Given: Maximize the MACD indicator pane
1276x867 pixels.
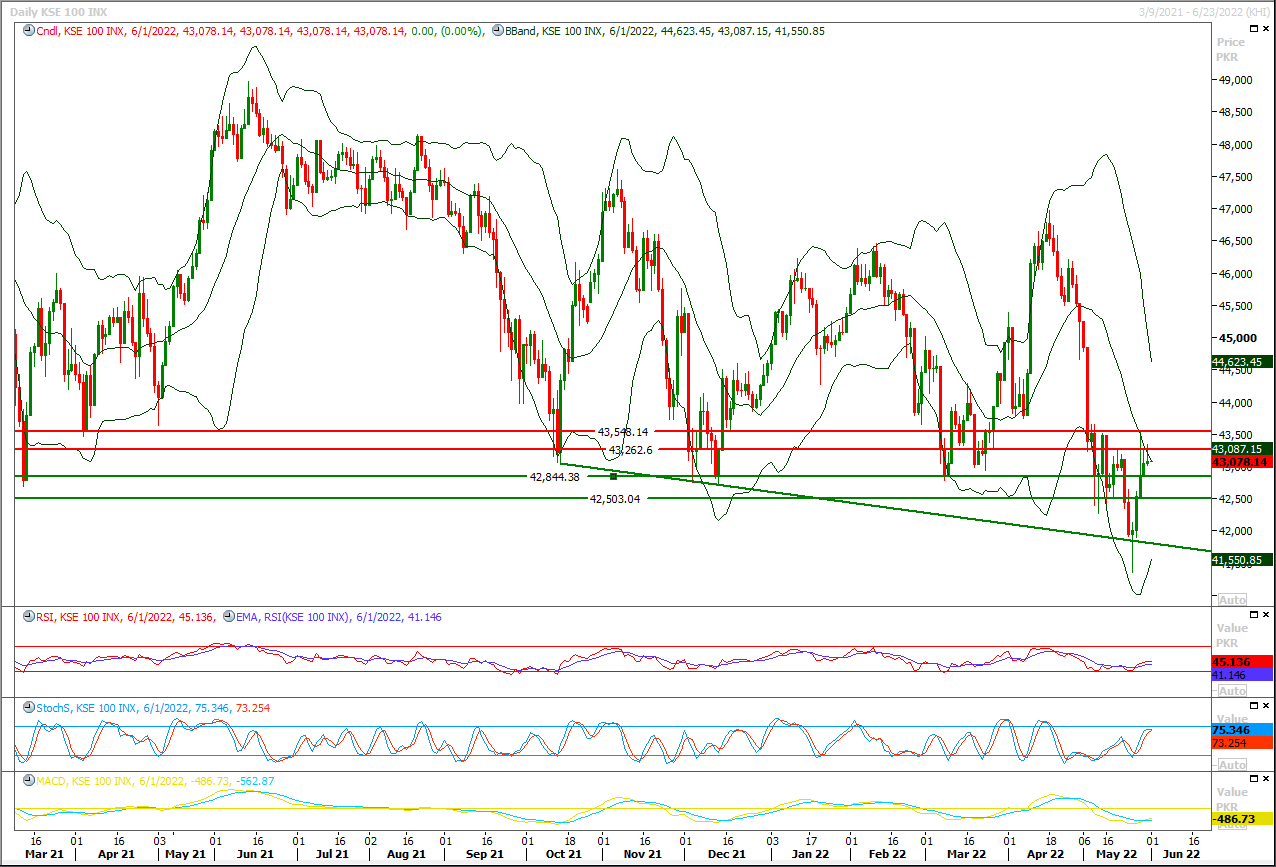Looking at the screenshot, I should [x=1254, y=778].
